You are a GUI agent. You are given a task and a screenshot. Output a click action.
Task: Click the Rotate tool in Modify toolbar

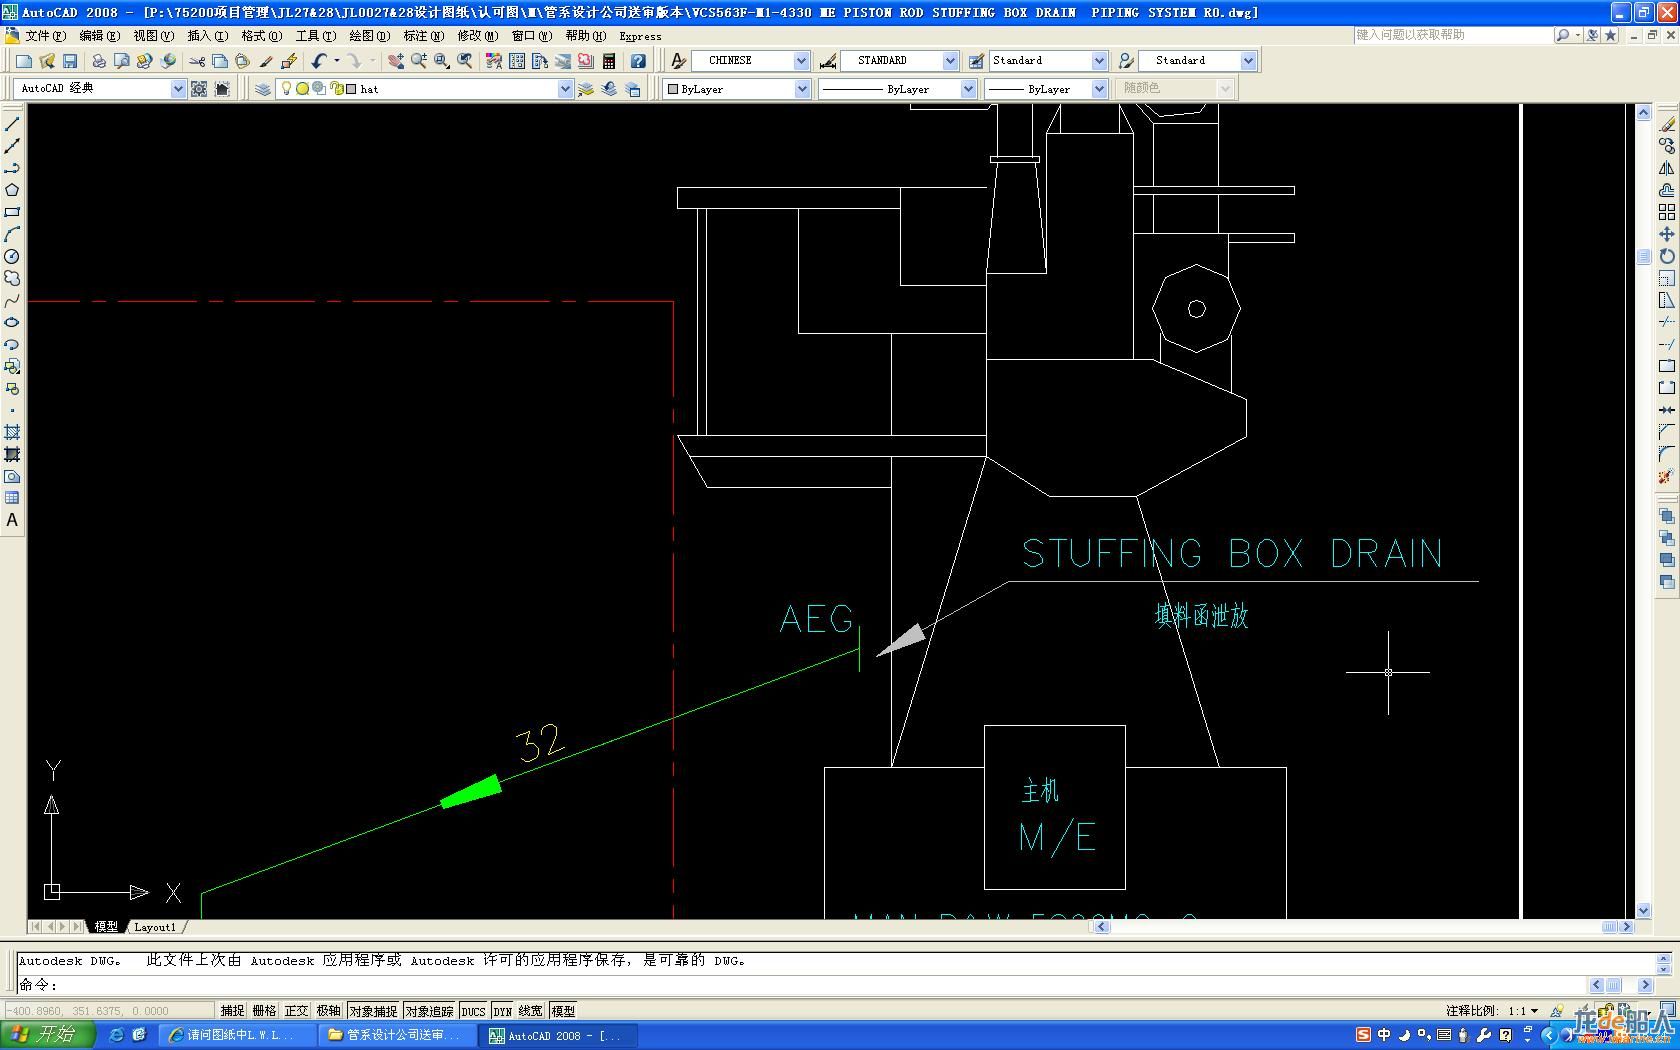(1666, 256)
